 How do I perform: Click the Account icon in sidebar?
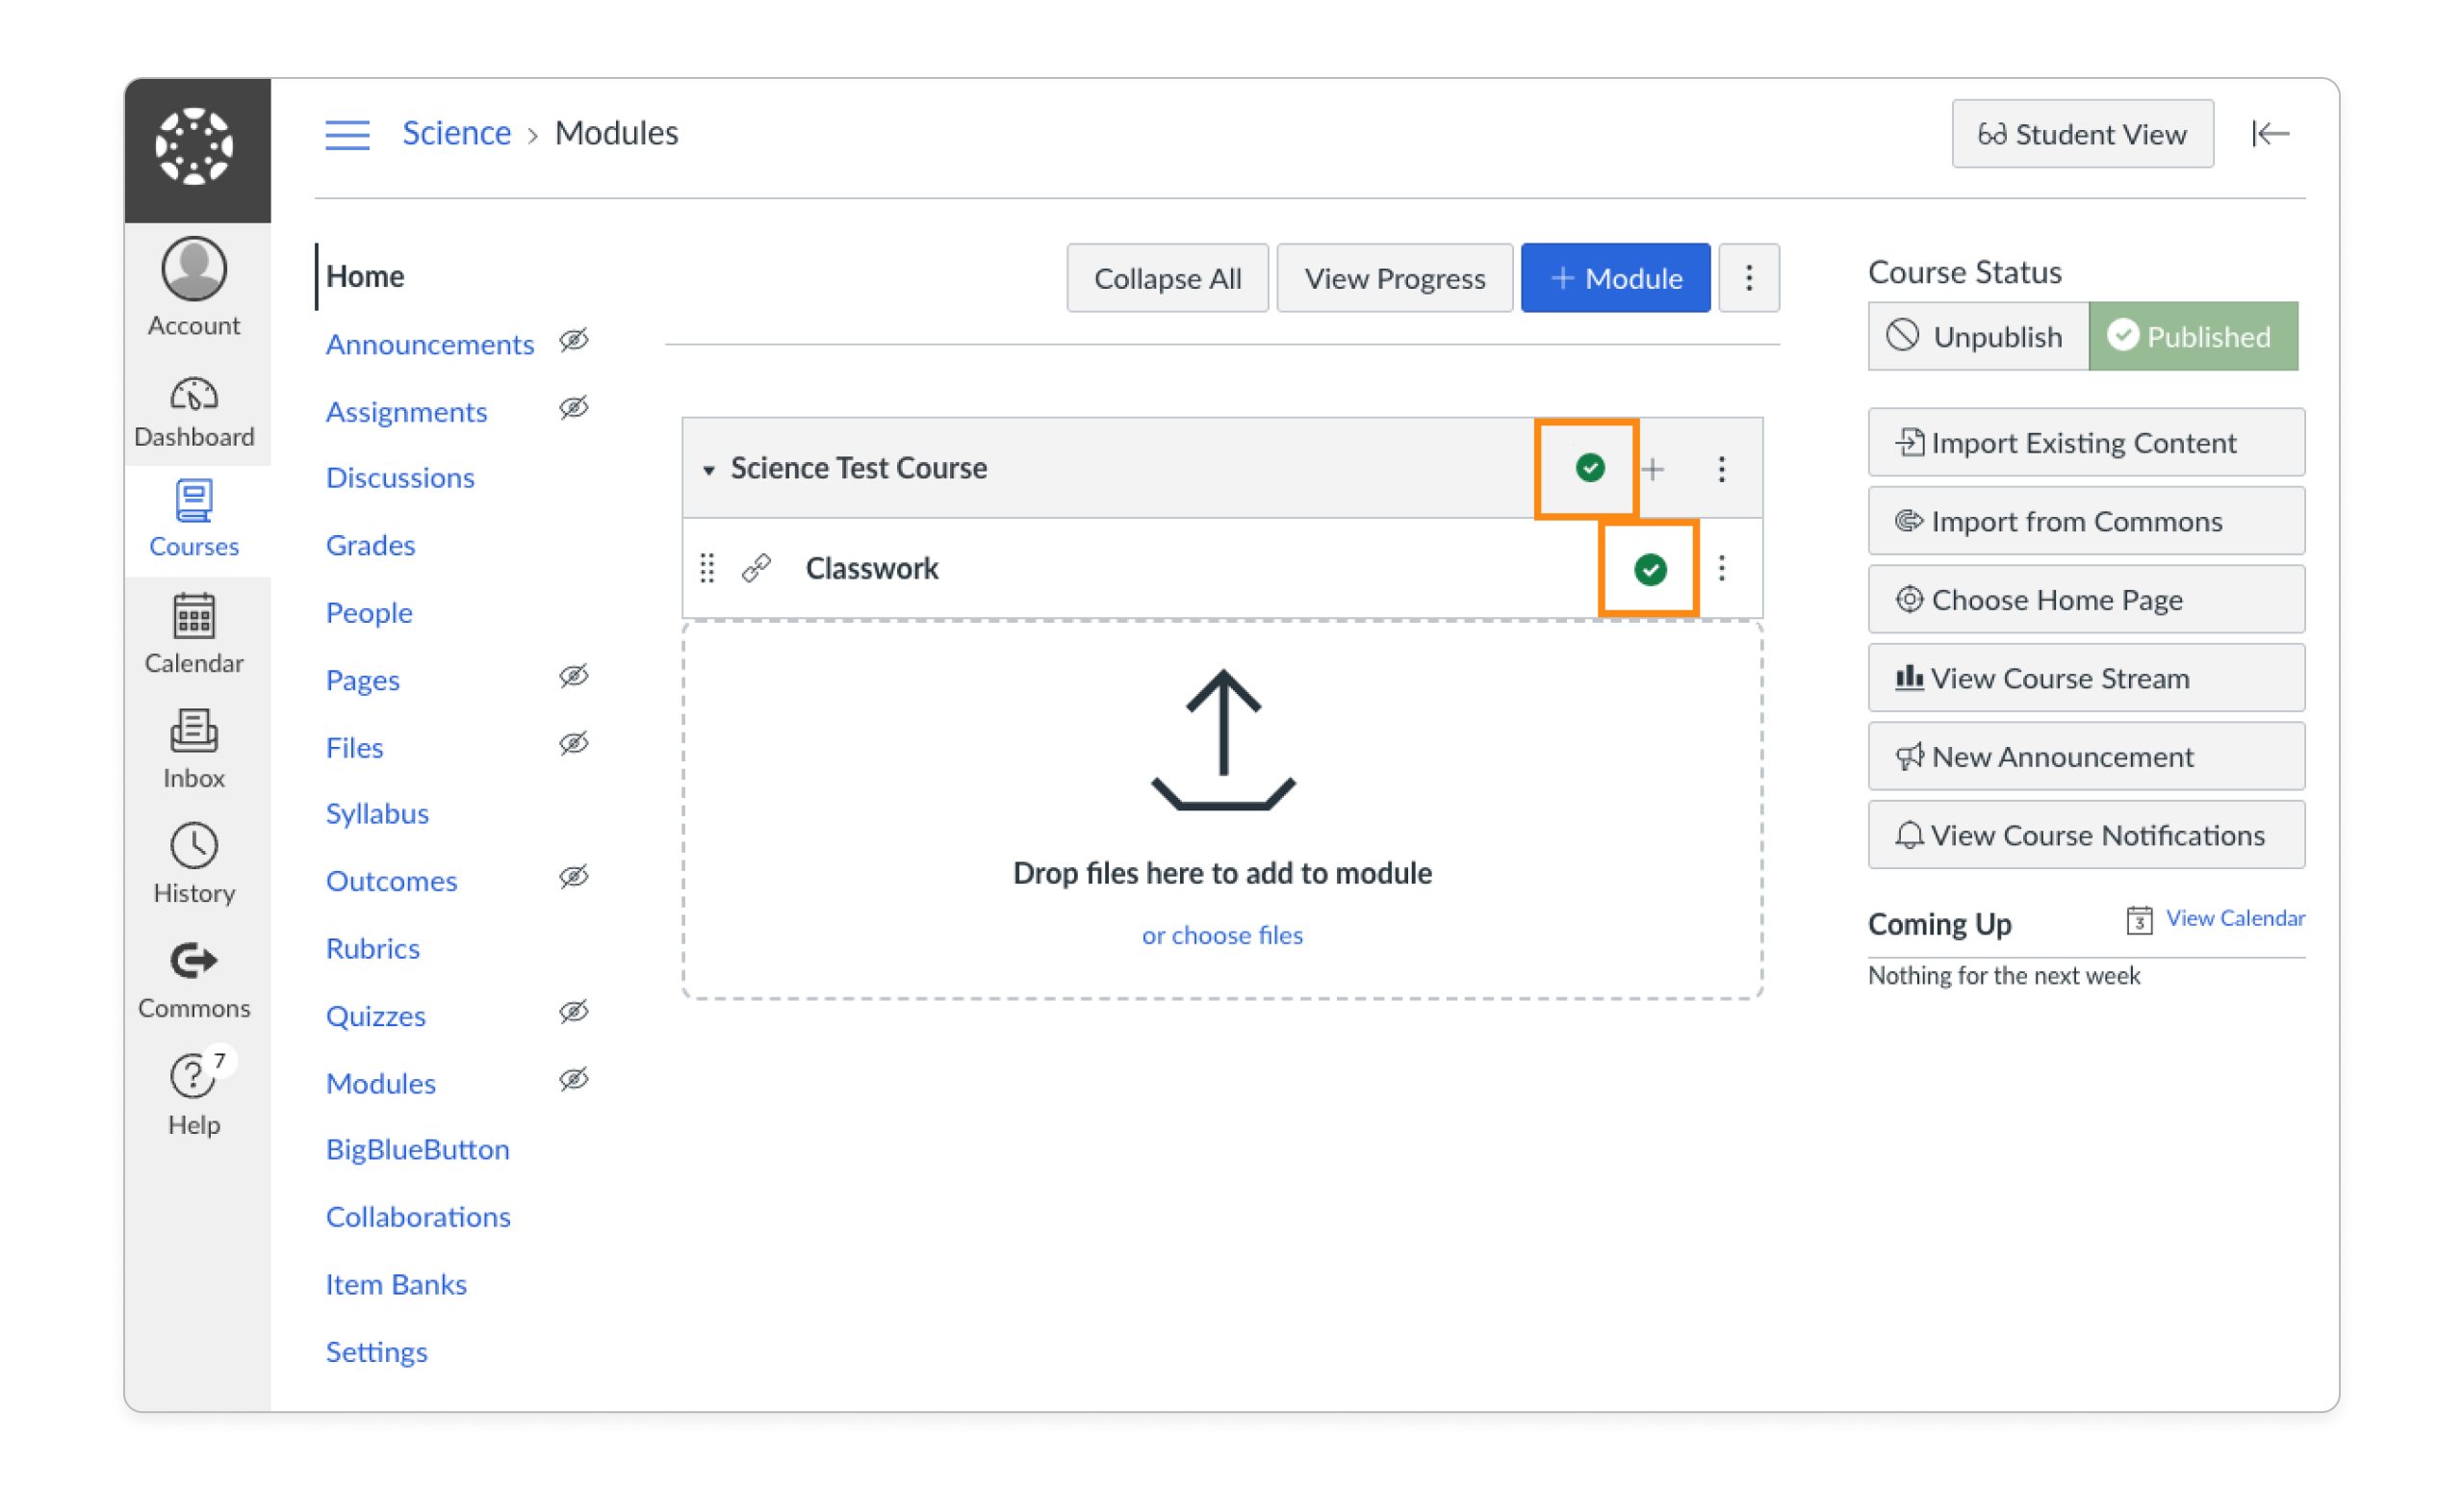(195, 270)
